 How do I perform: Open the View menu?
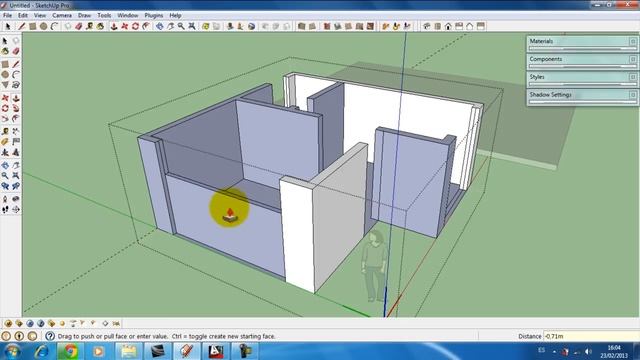point(40,15)
